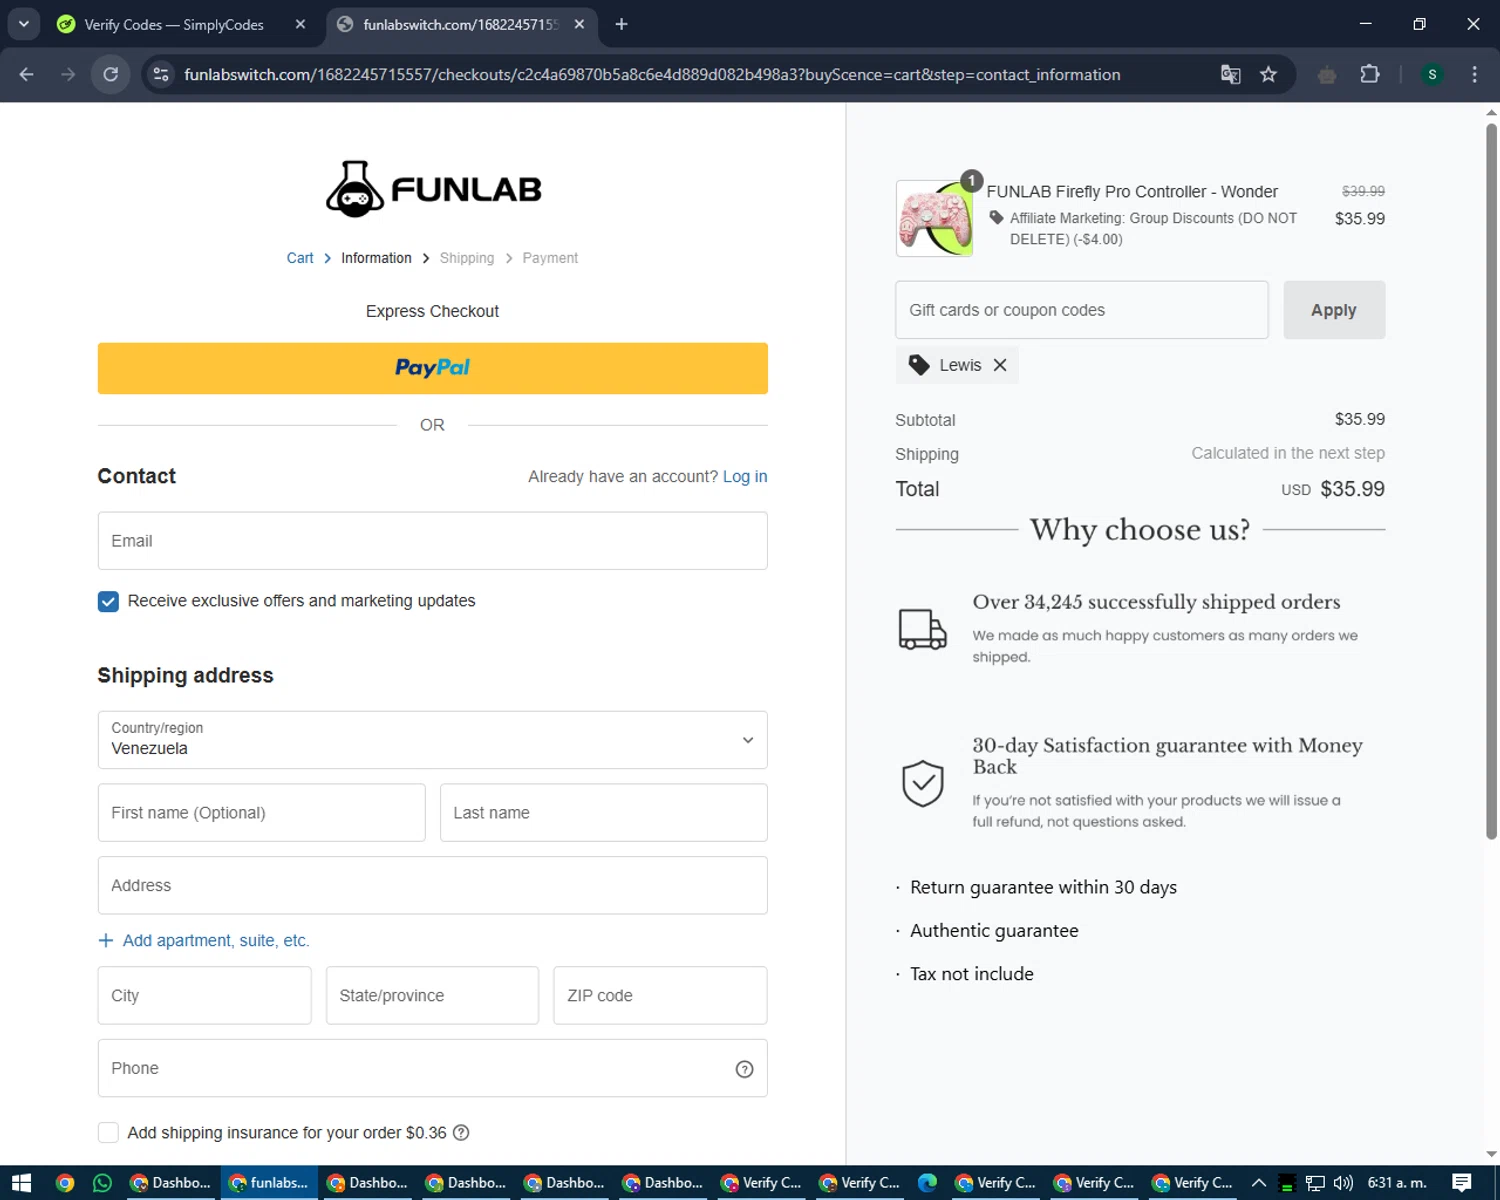Focus the Last name field

click(x=604, y=813)
